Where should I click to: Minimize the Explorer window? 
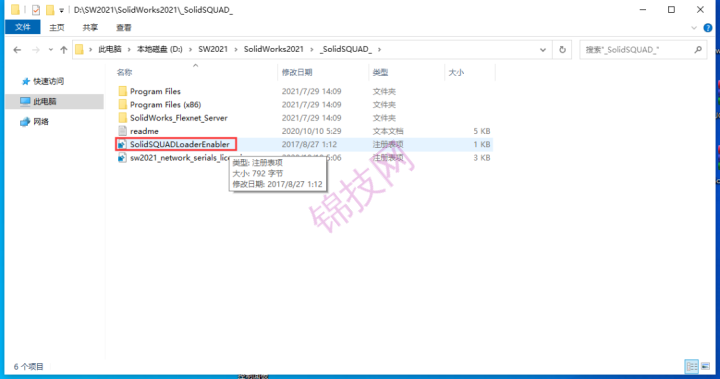(x=643, y=10)
